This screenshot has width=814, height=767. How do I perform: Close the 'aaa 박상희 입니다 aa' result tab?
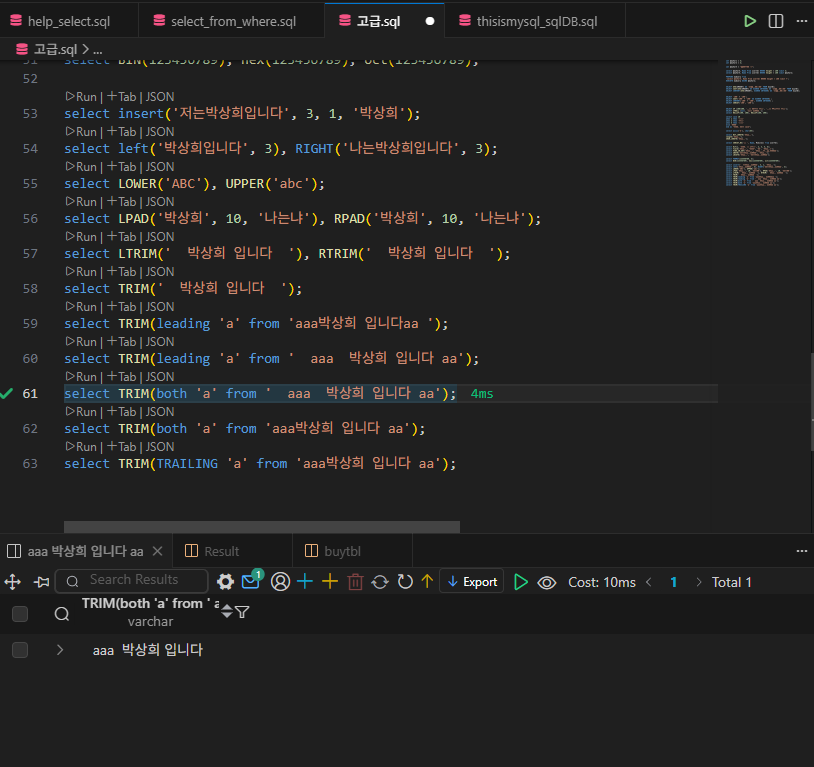pyautogui.click(x=158, y=551)
